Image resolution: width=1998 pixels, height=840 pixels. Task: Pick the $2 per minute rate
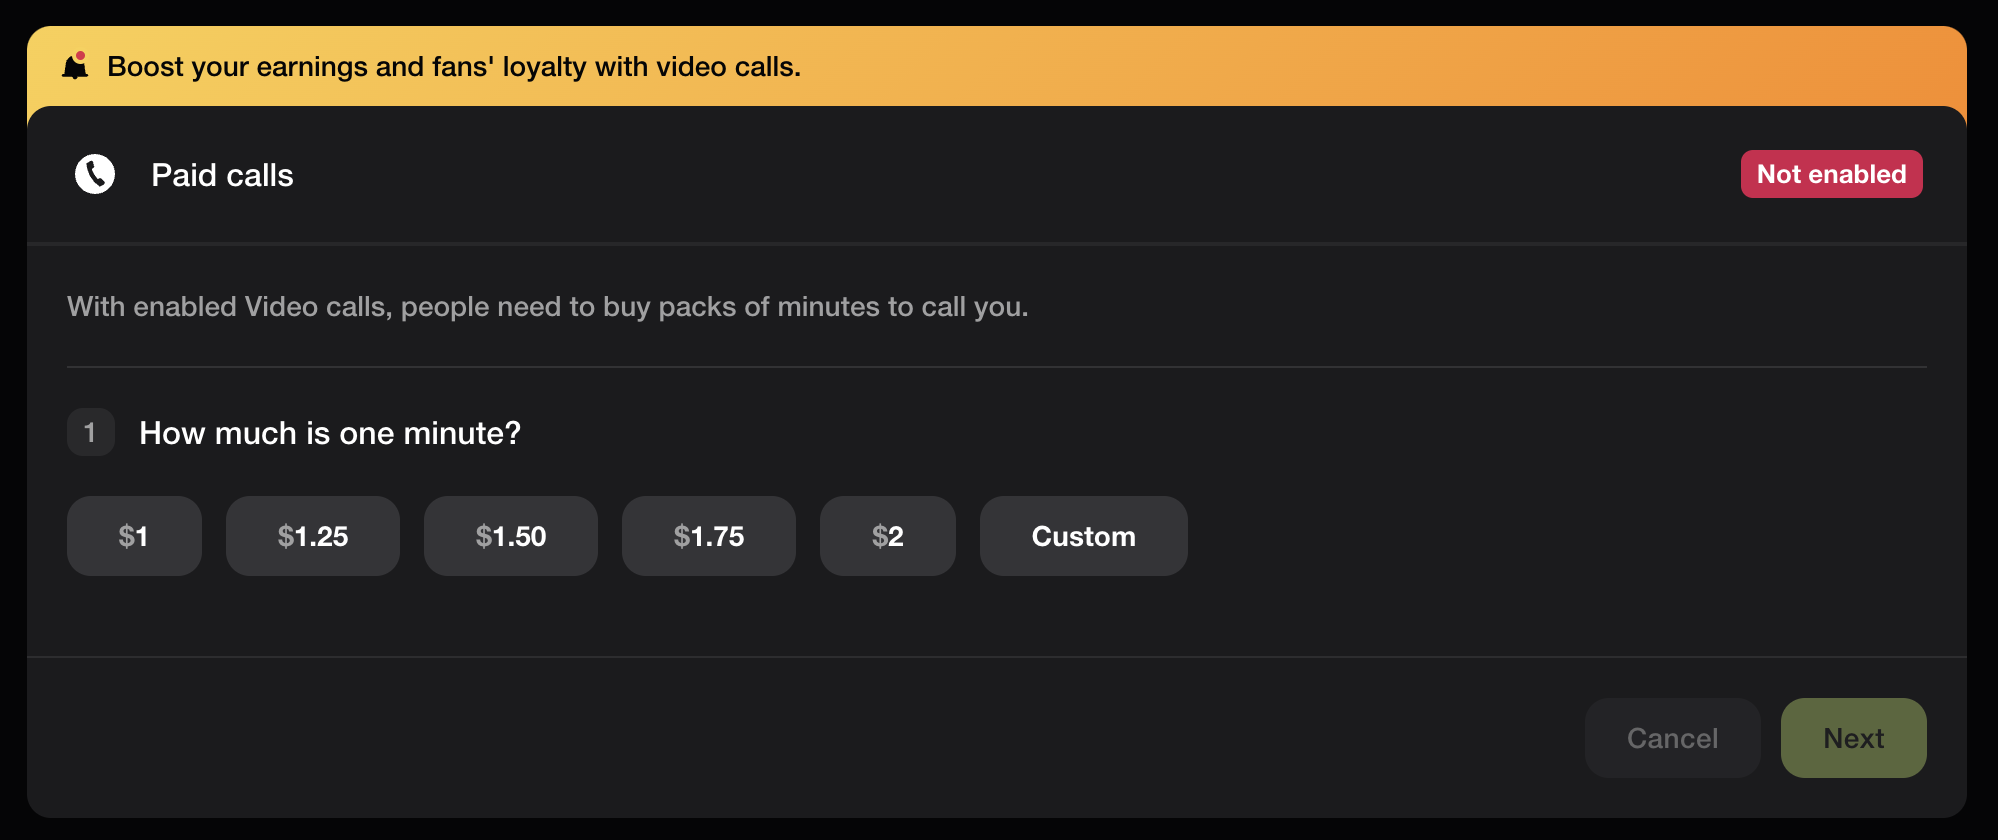(887, 536)
